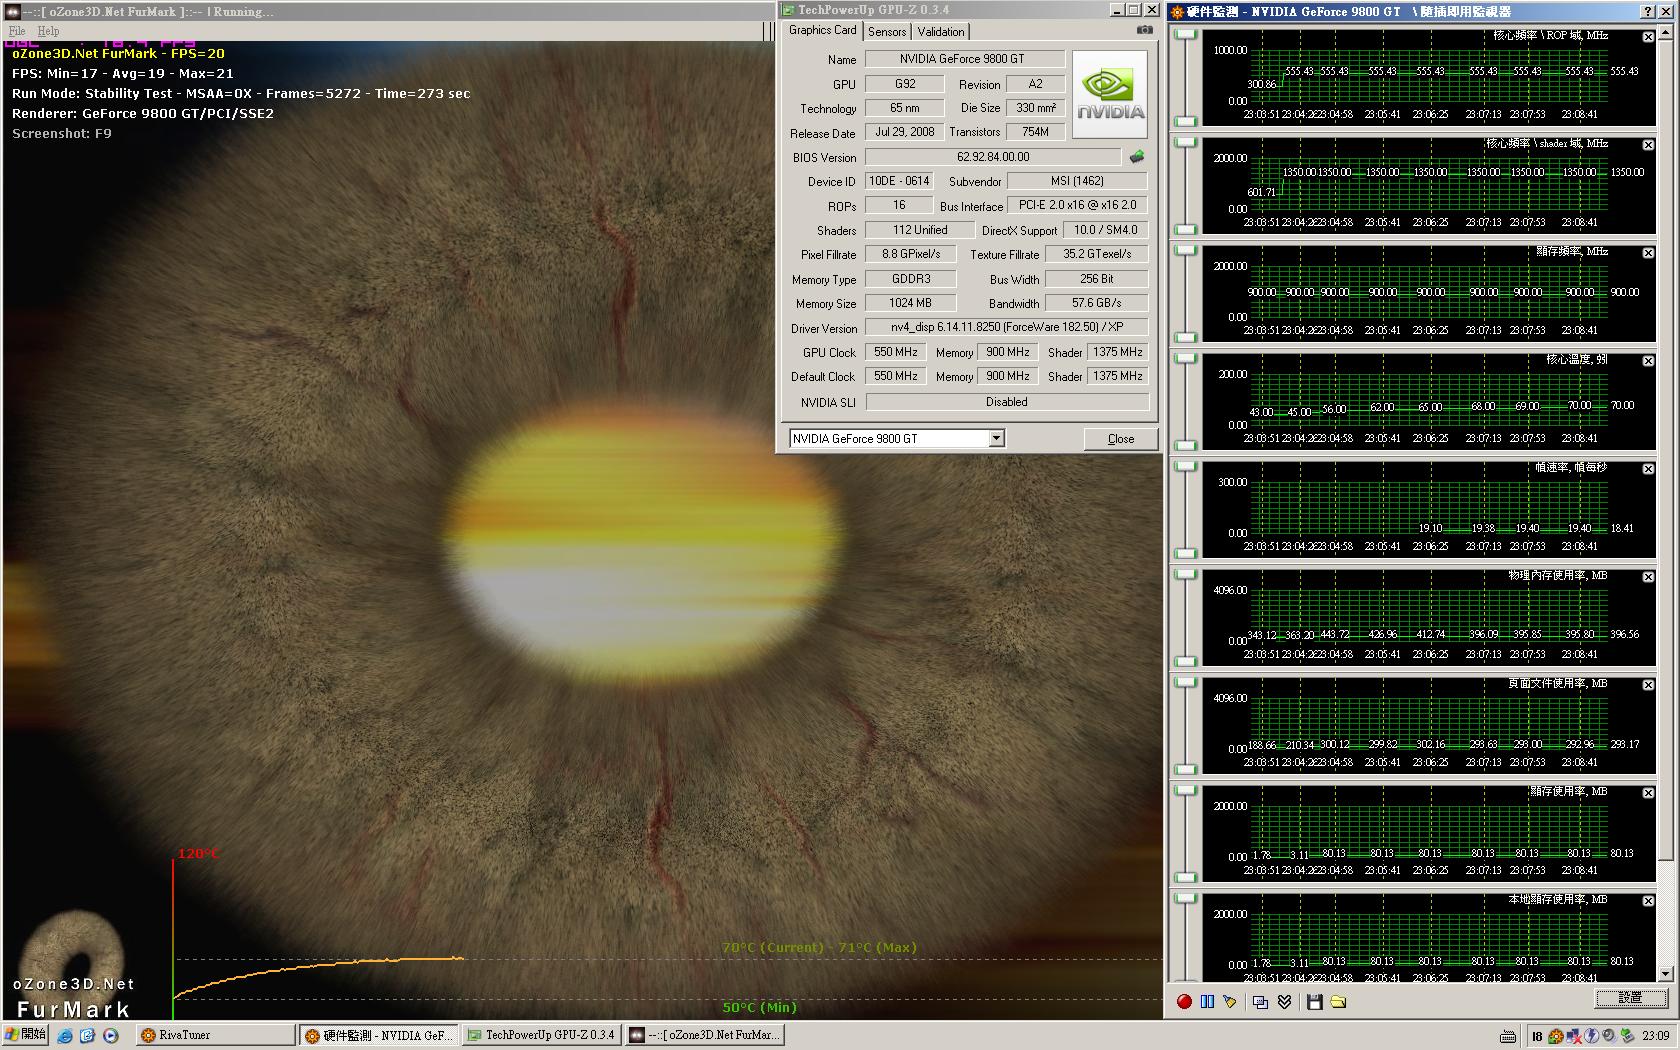
Task: Close the local video memory usage graph
Action: tap(1648, 901)
